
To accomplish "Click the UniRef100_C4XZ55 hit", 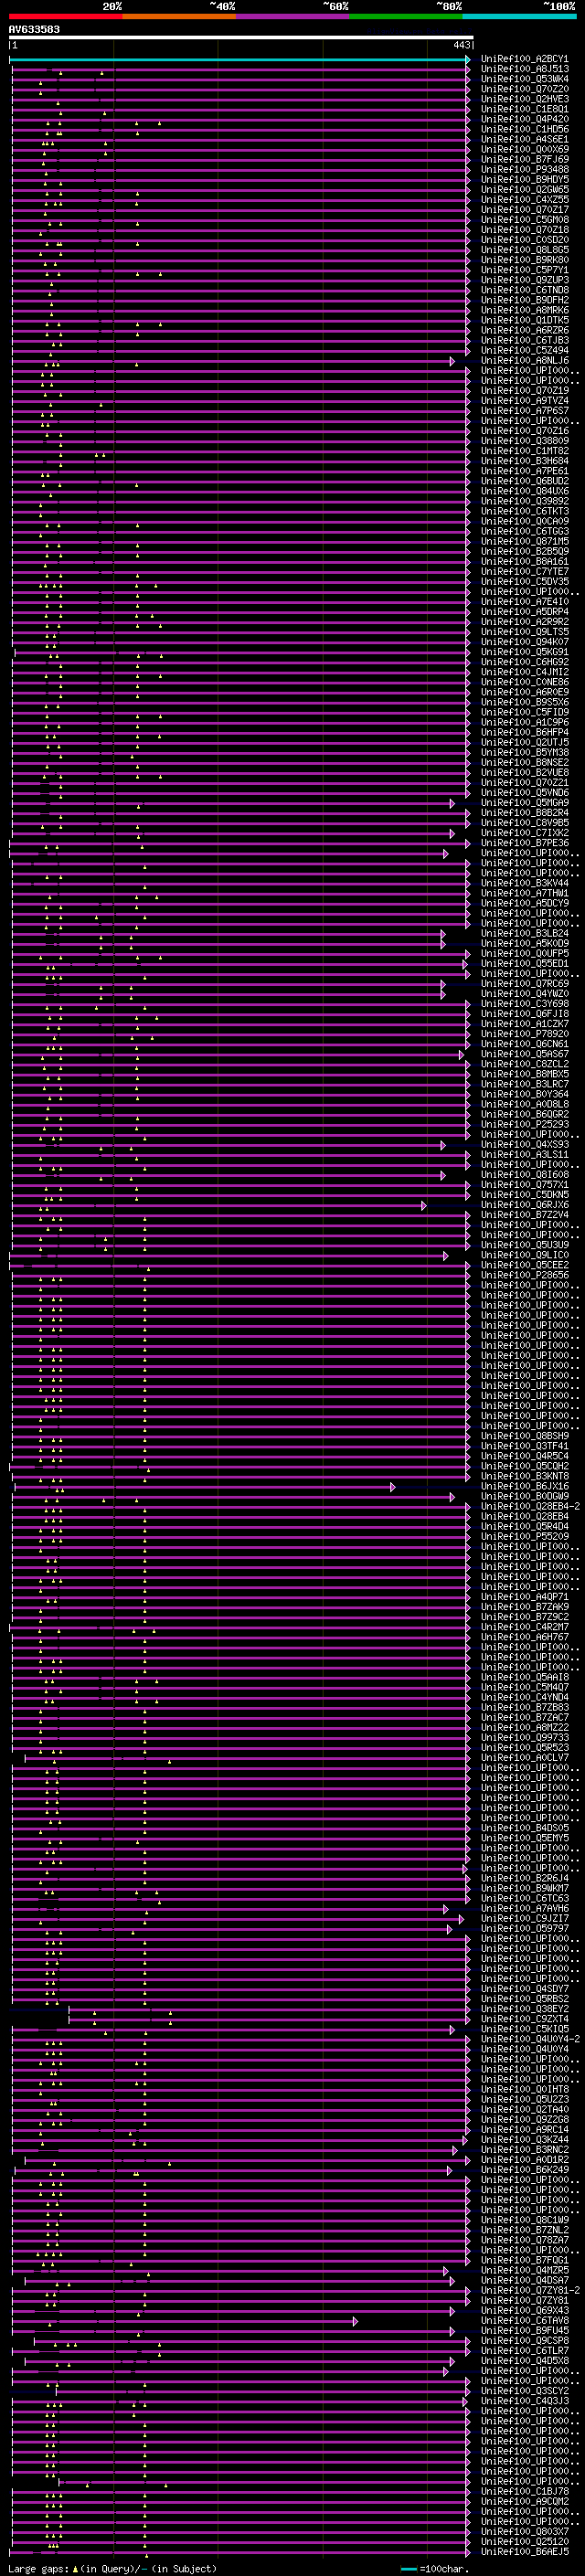I will coord(525,199).
